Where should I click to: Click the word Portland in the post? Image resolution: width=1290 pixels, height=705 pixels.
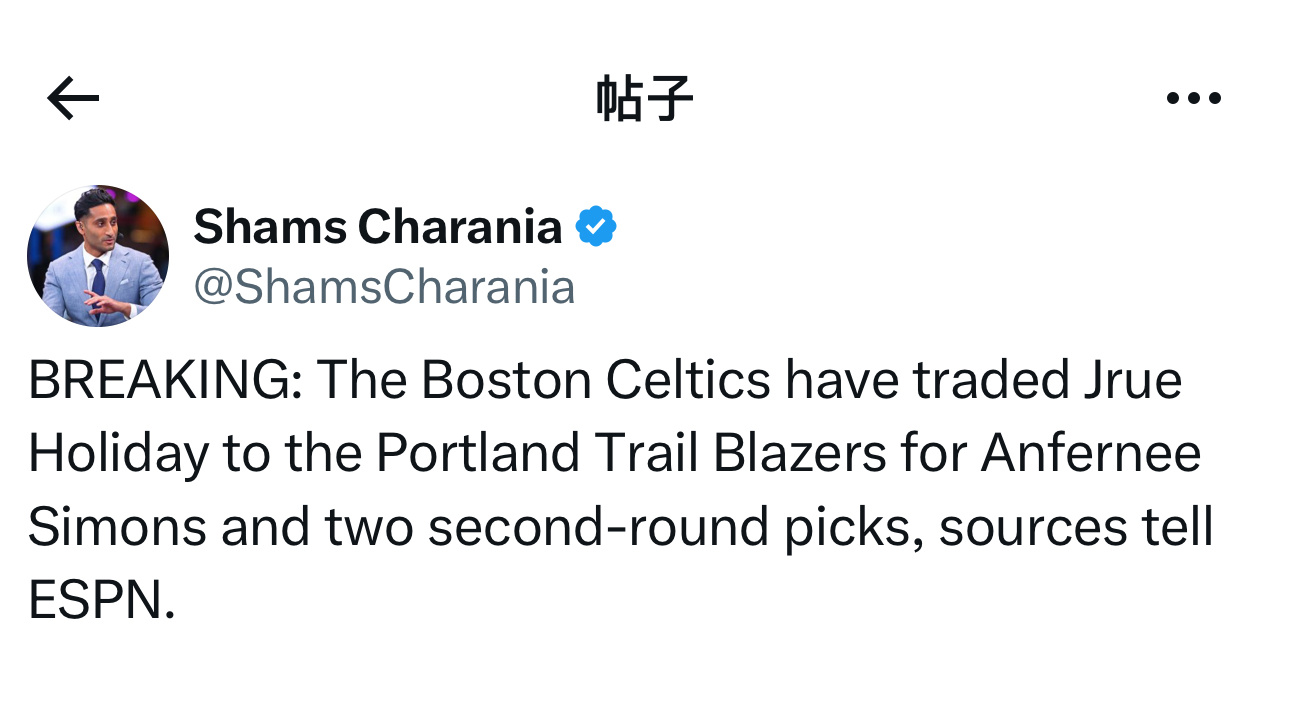(478, 454)
